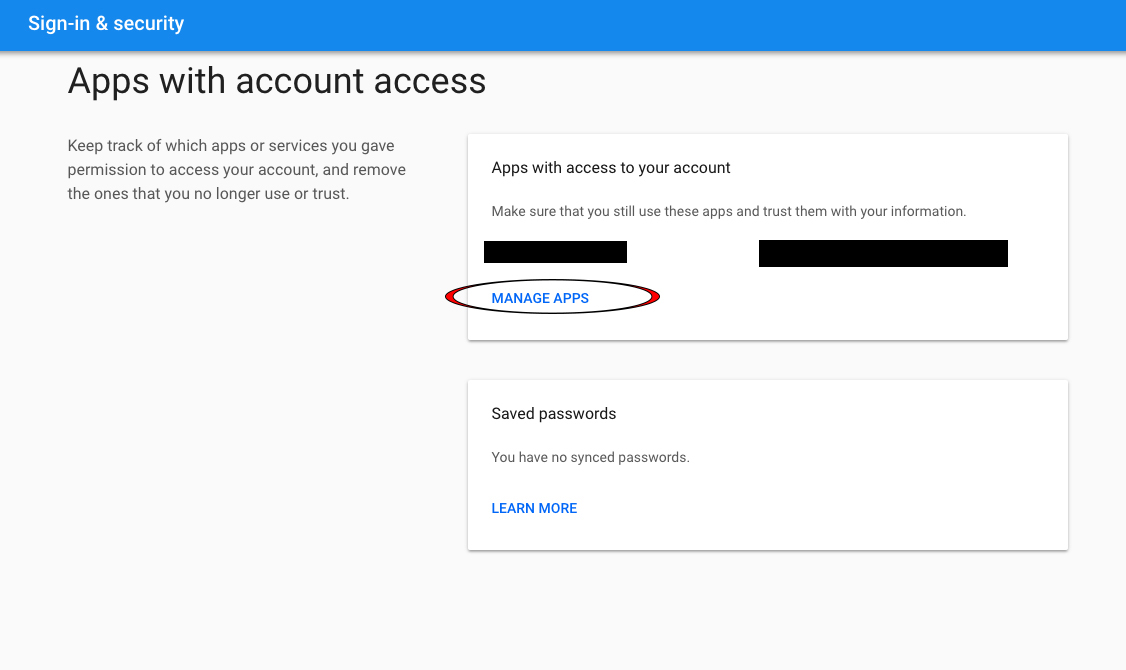
Task: Click the Sign-in & security header title
Action: click(x=106, y=24)
